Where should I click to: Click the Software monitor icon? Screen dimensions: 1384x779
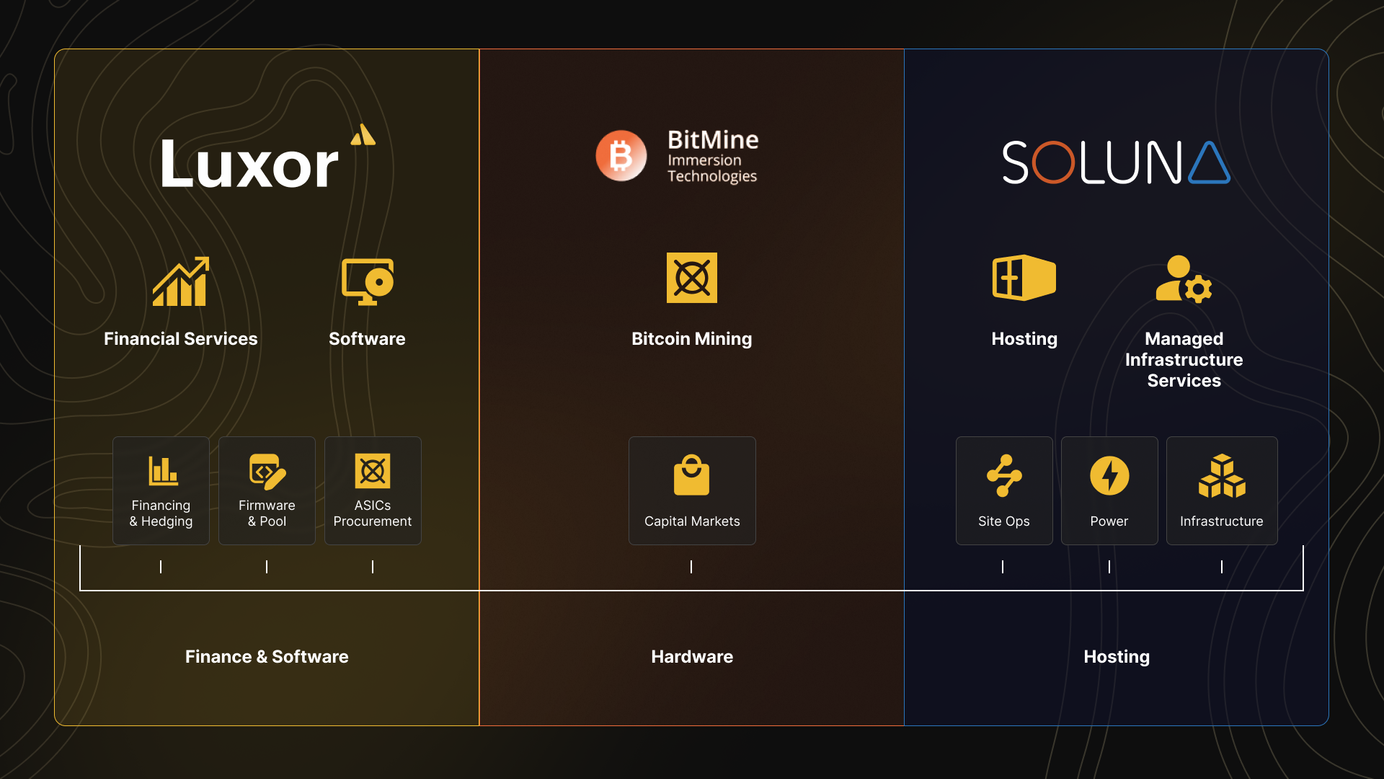(x=367, y=282)
